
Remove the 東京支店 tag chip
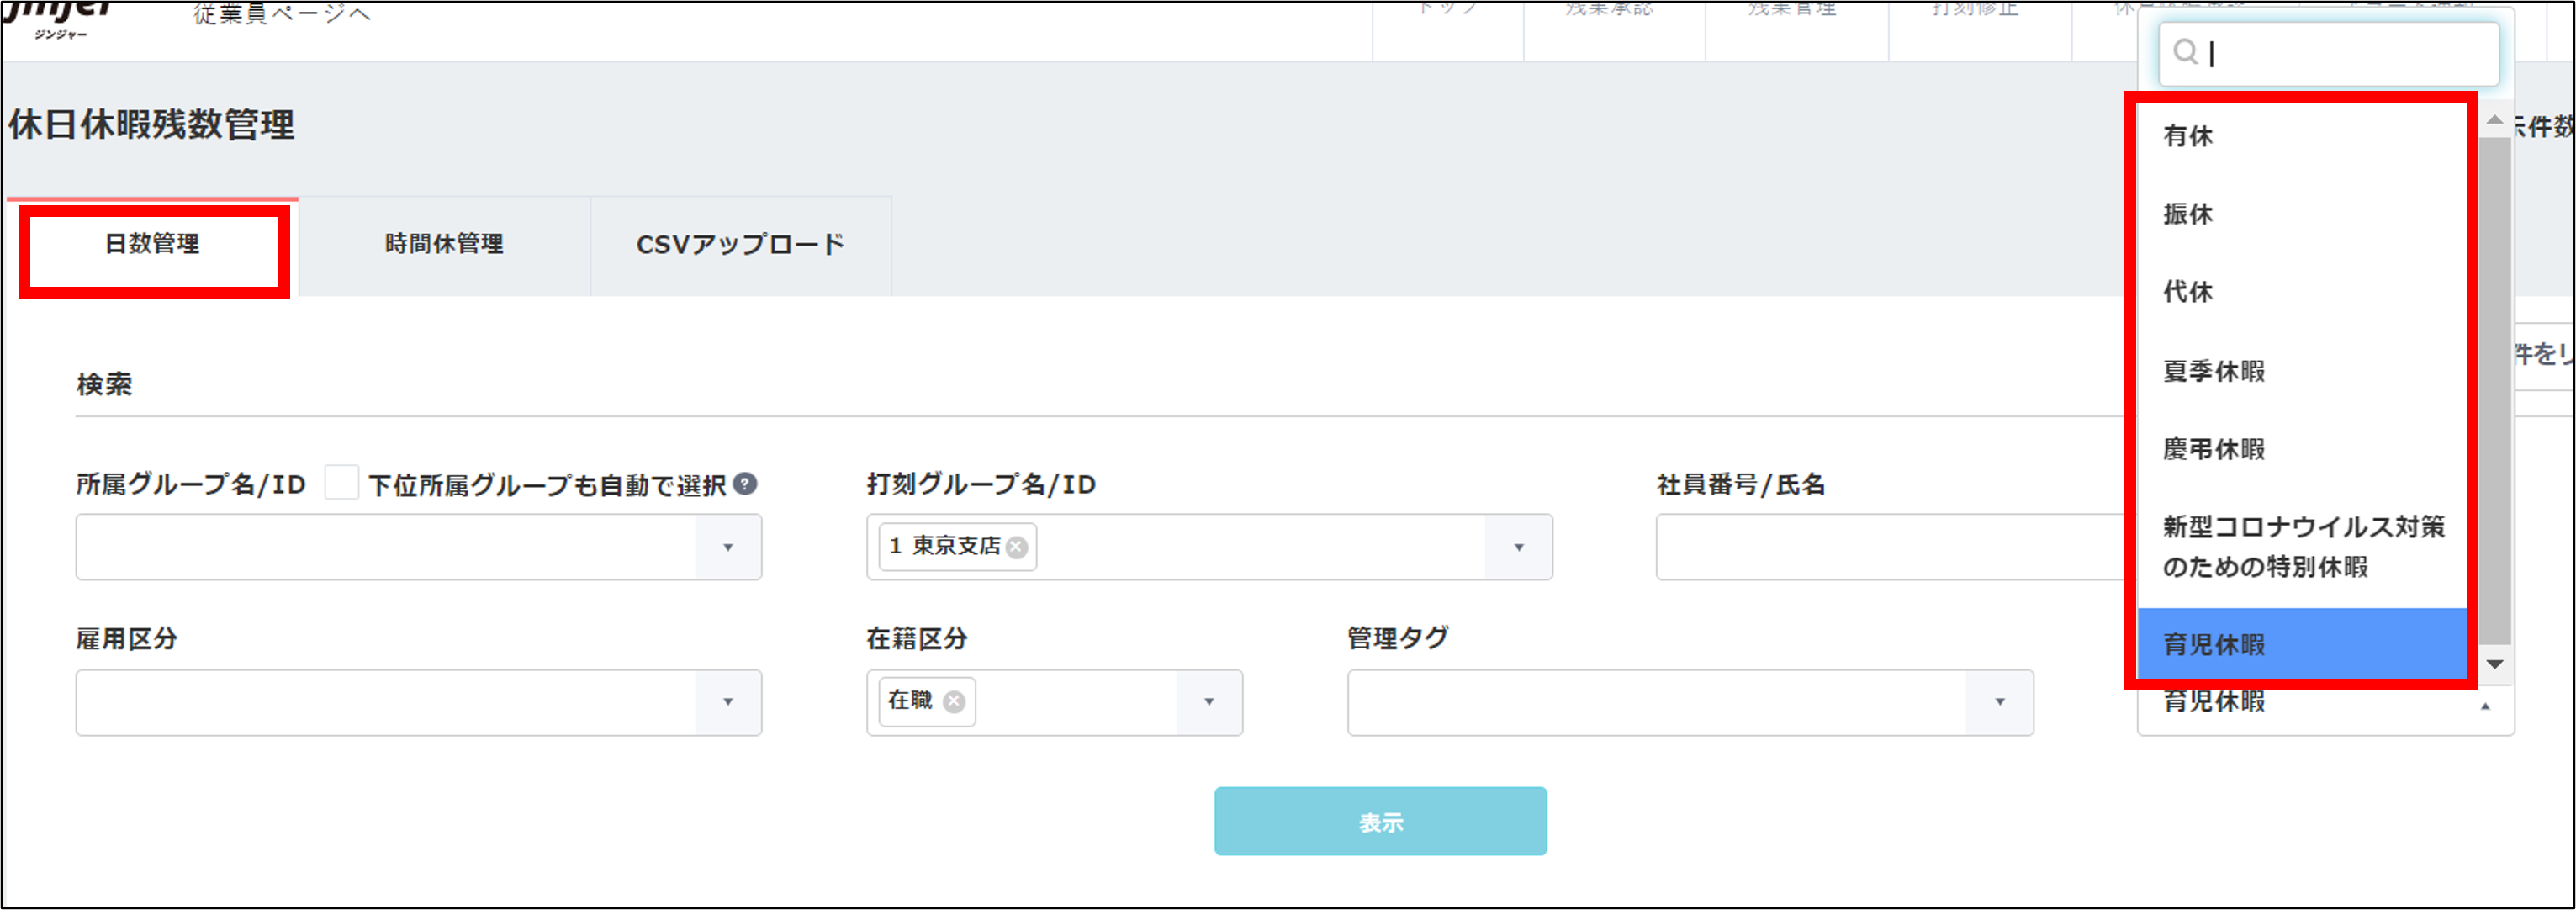tap(1016, 547)
